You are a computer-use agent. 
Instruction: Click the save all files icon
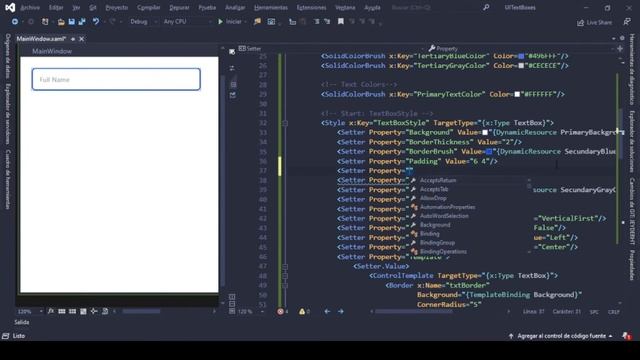(x=82, y=22)
